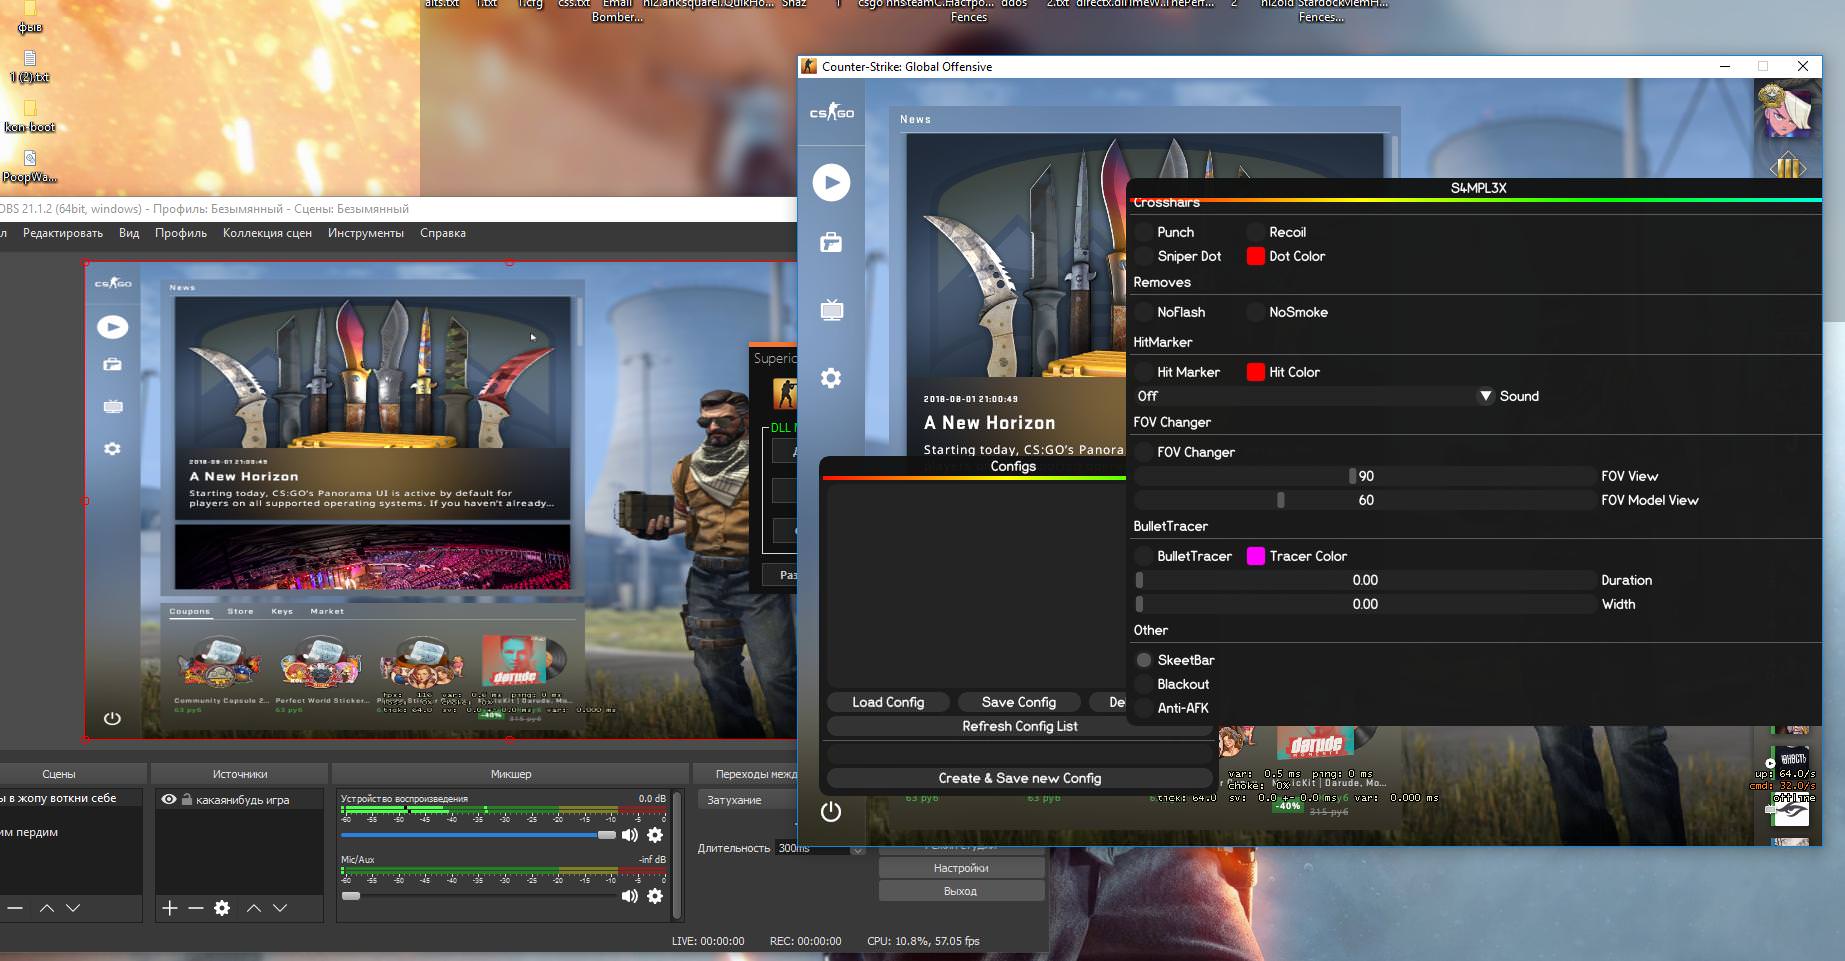Image resolution: width=1845 pixels, height=961 pixels.
Task: Move scene up in OBS Scenes panel
Action: [x=47, y=908]
